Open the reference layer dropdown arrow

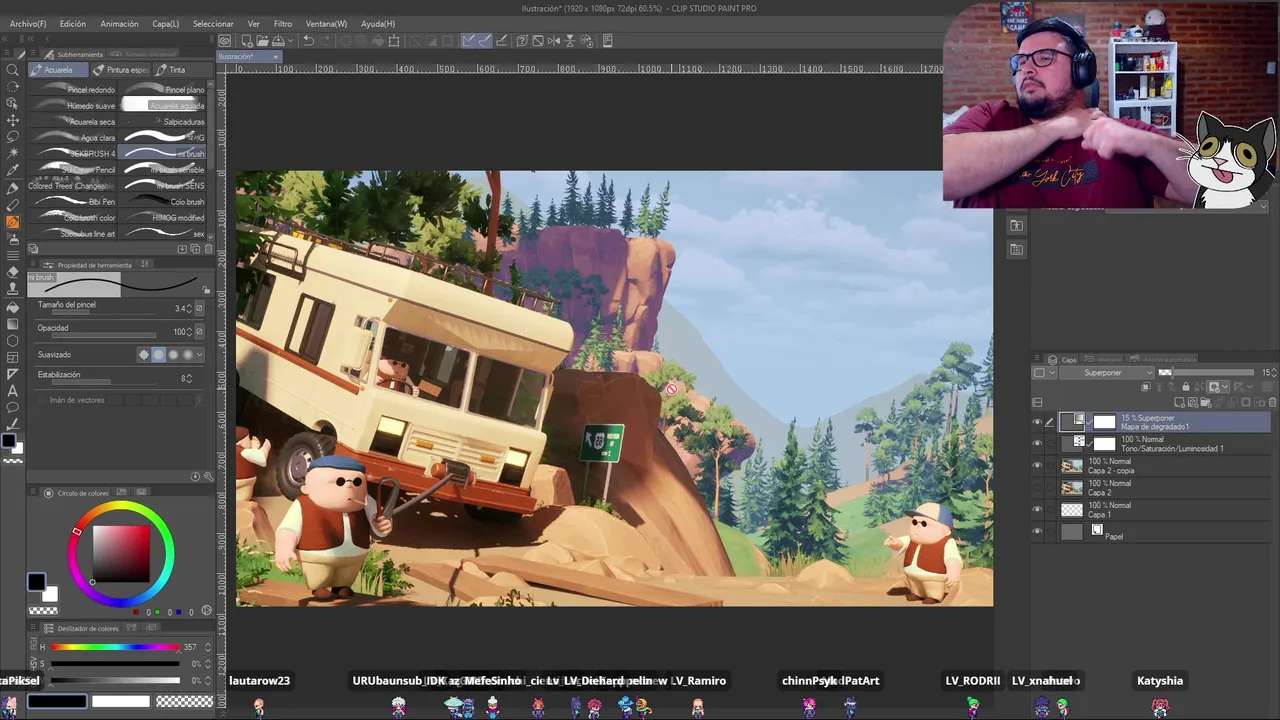point(1223,387)
